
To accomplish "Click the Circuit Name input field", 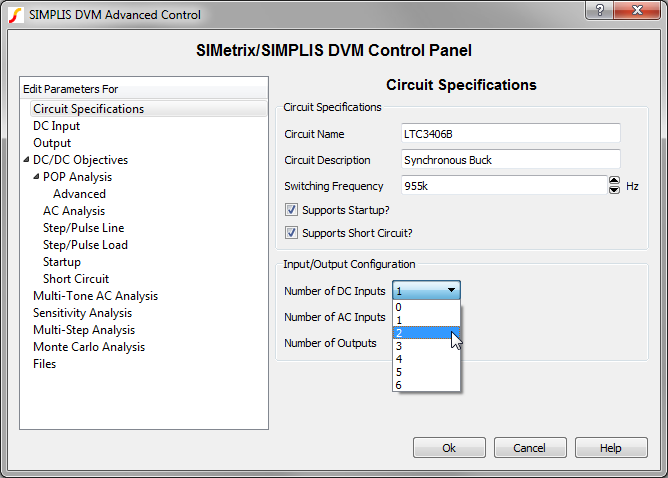I will [510, 133].
